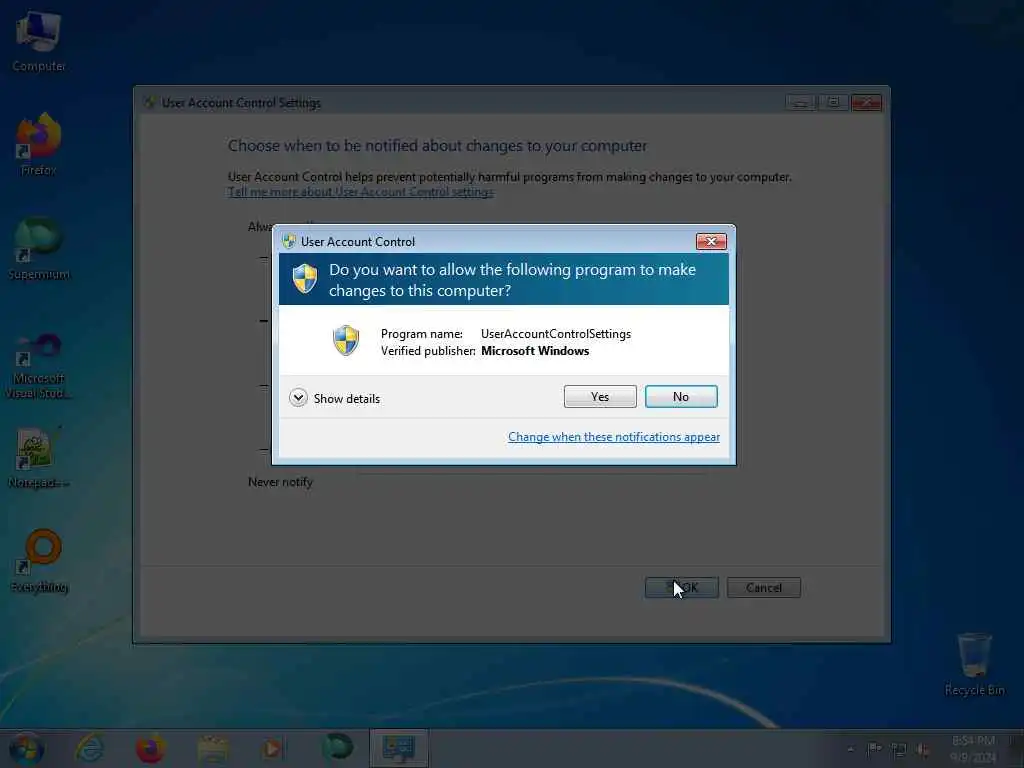Select the Supermium desktop shortcut

click(39, 249)
